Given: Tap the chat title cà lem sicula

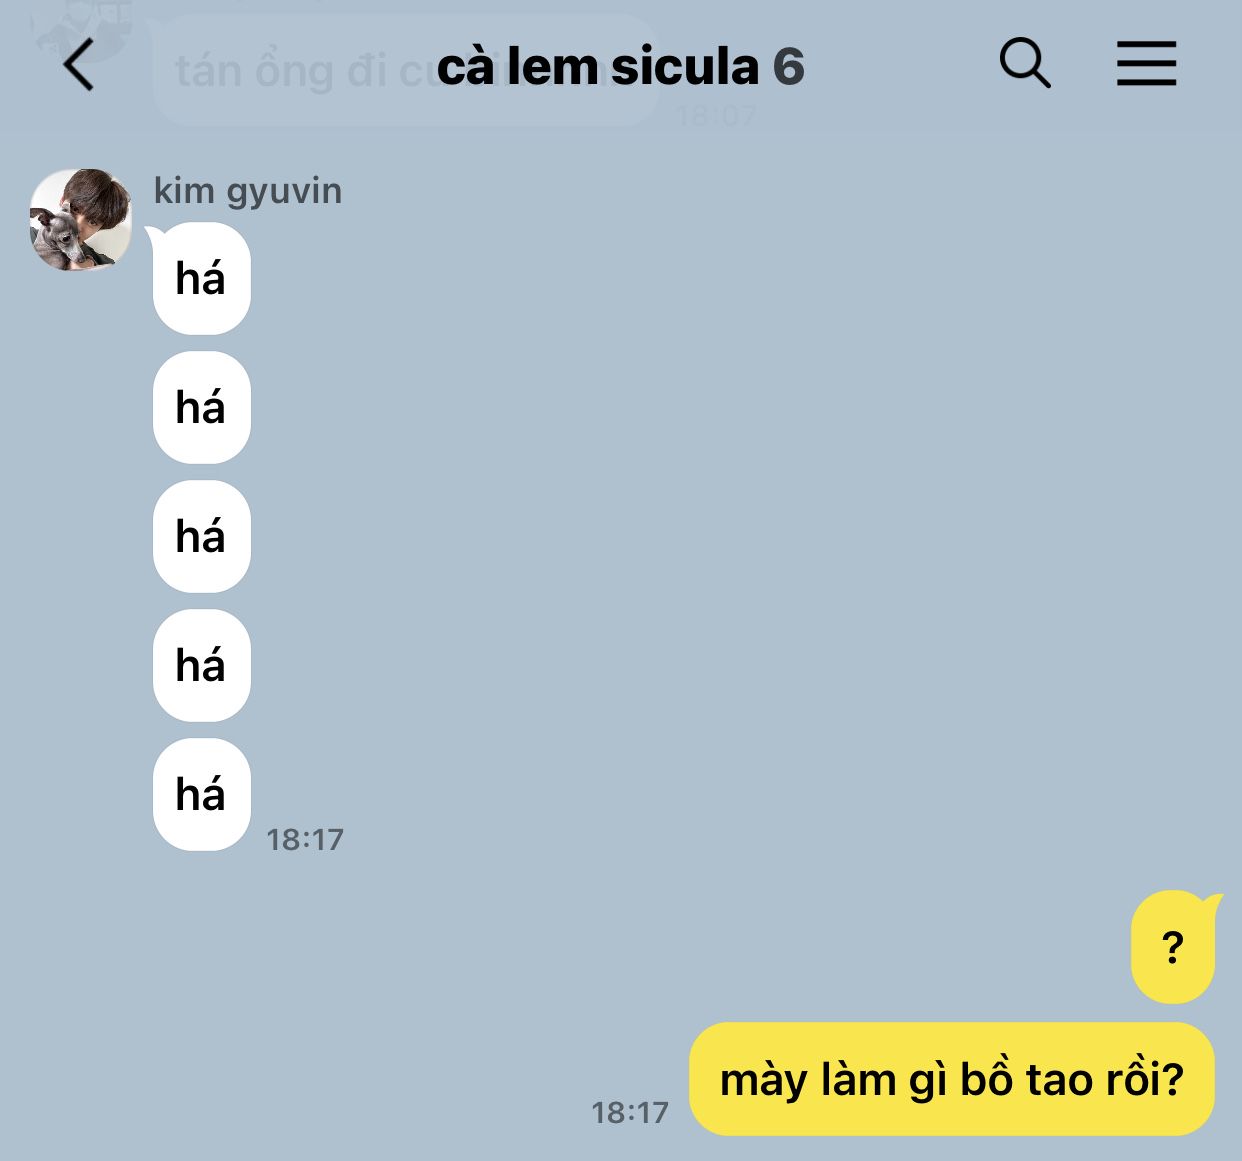Looking at the screenshot, I should (x=598, y=67).
